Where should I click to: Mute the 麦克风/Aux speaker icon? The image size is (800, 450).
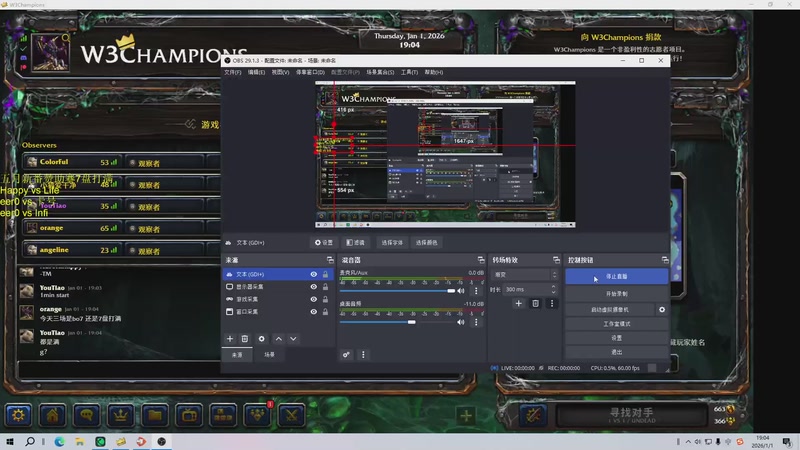pos(461,291)
